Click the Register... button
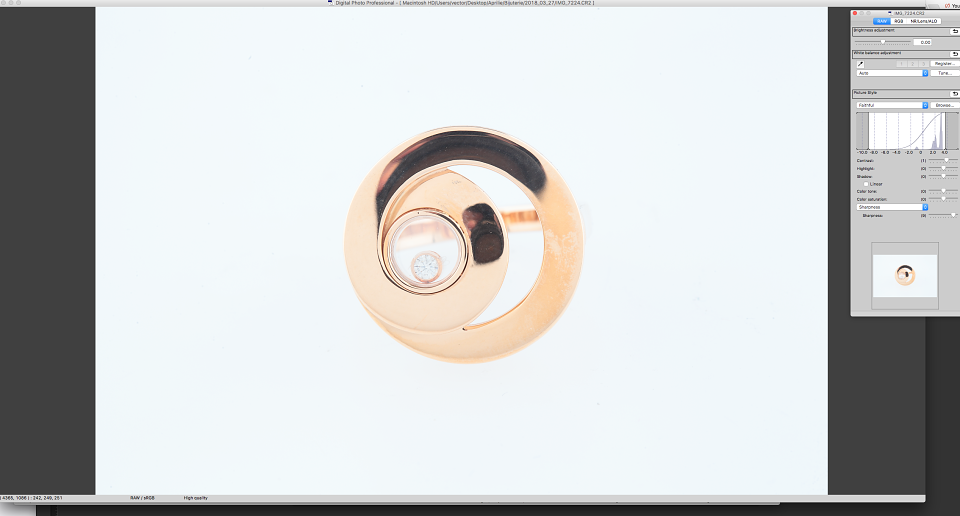The height and width of the screenshot is (516, 960). [x=945, y=64]
